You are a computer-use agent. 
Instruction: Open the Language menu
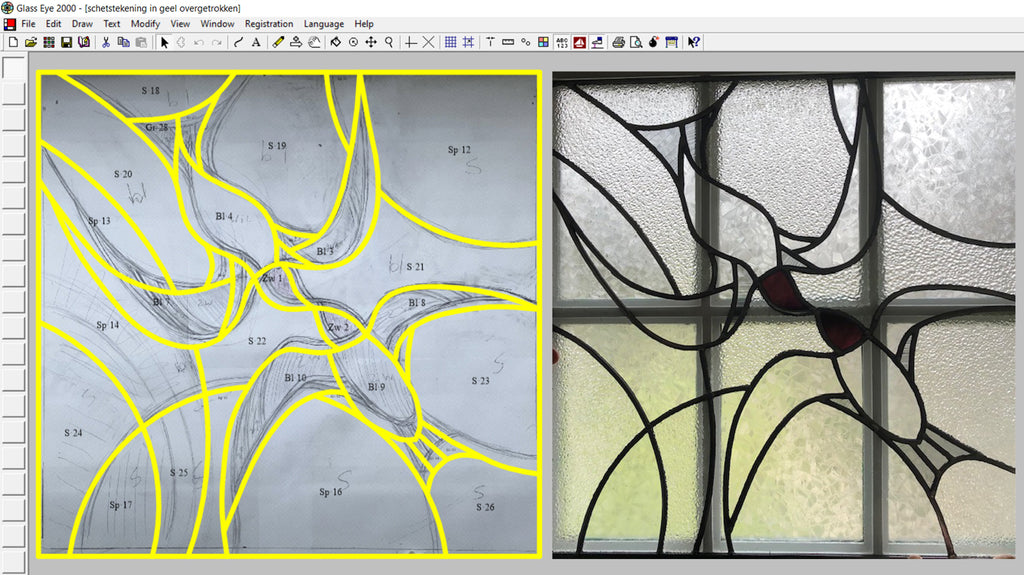(x=323, y=24)
